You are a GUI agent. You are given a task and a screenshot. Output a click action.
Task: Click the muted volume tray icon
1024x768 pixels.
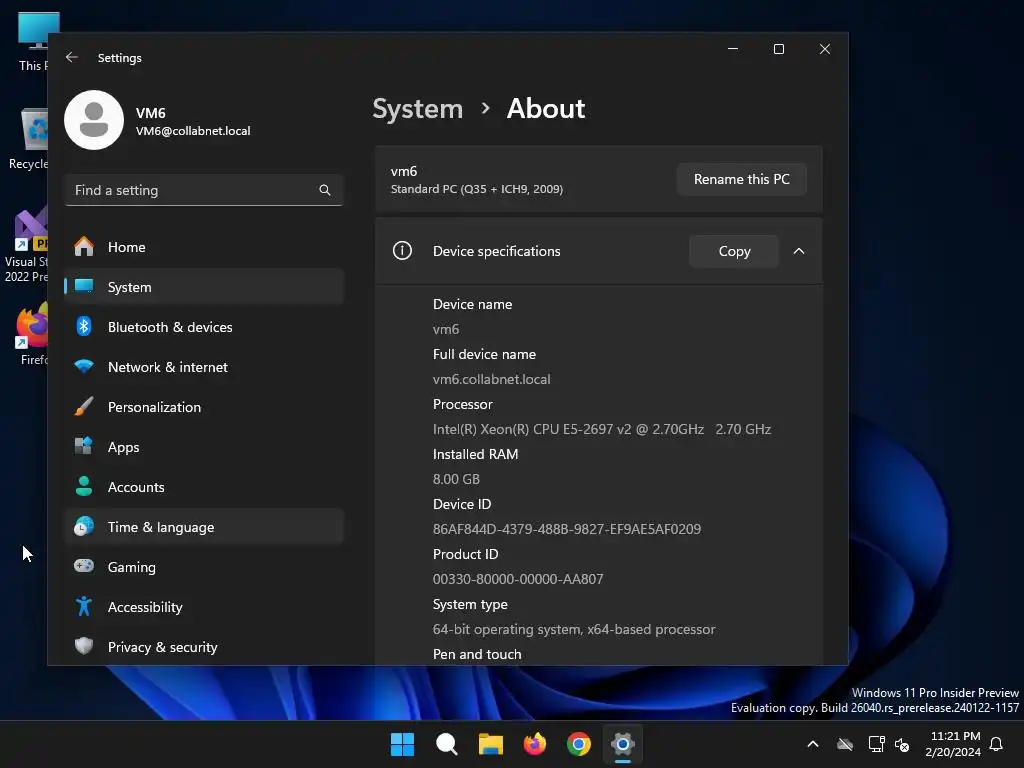[902, 744]
